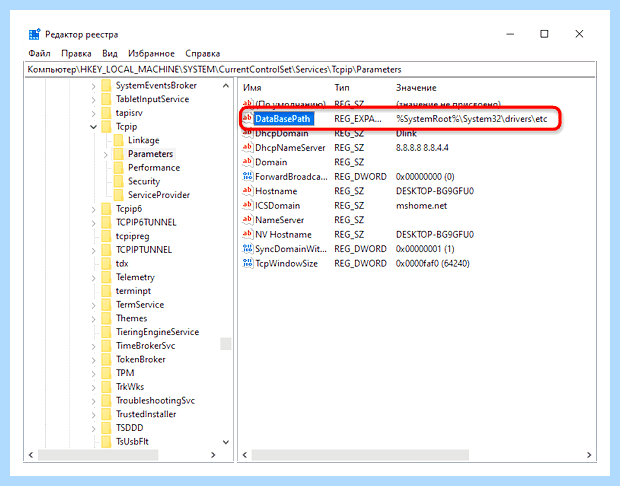The image size is (620, 486).
Task: Click the TSDDD folder icon
Action: coord(106,428)
